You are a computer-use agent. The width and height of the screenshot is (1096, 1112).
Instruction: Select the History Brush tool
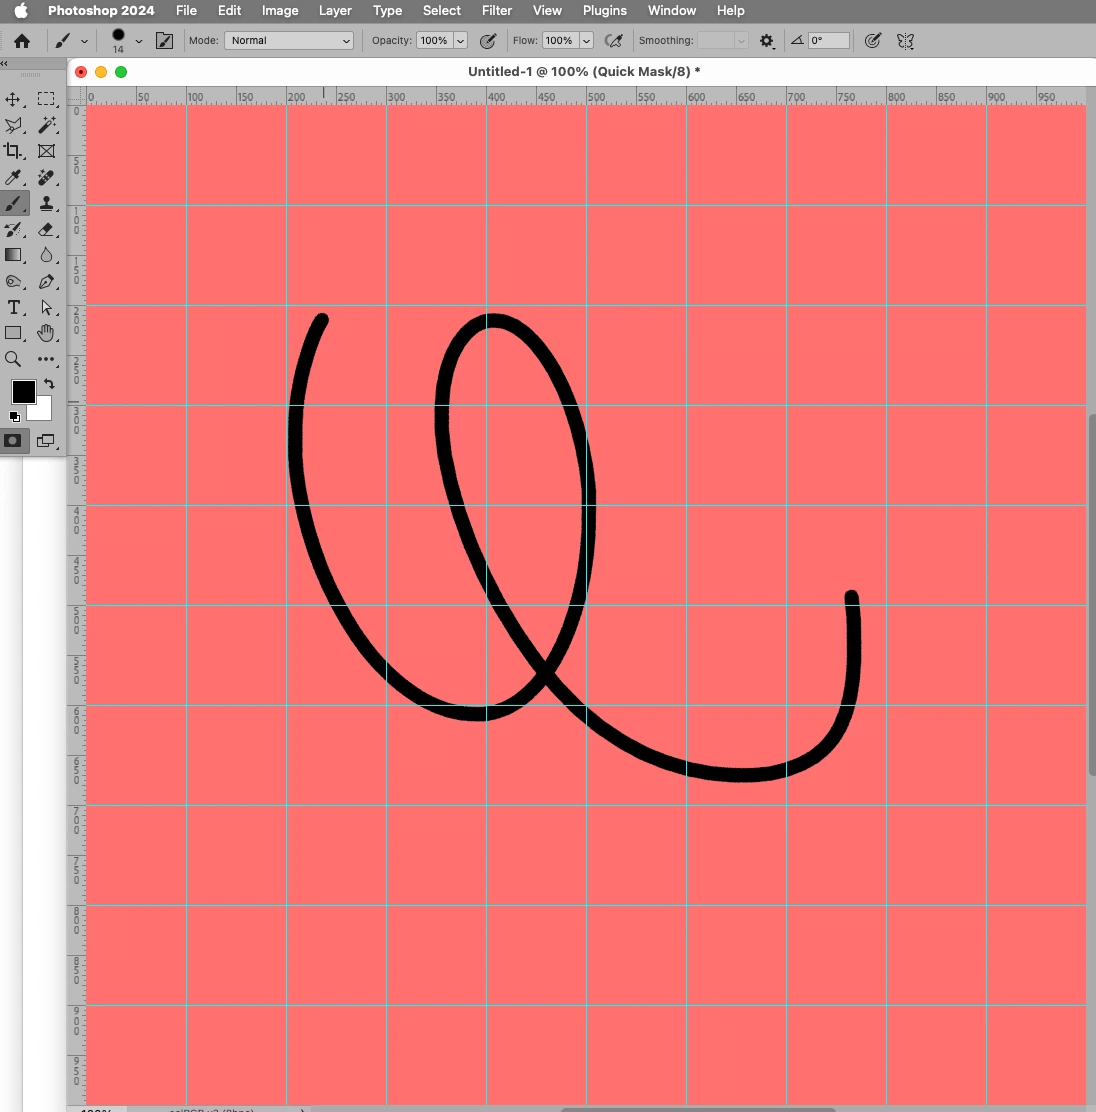pos(13,230)
